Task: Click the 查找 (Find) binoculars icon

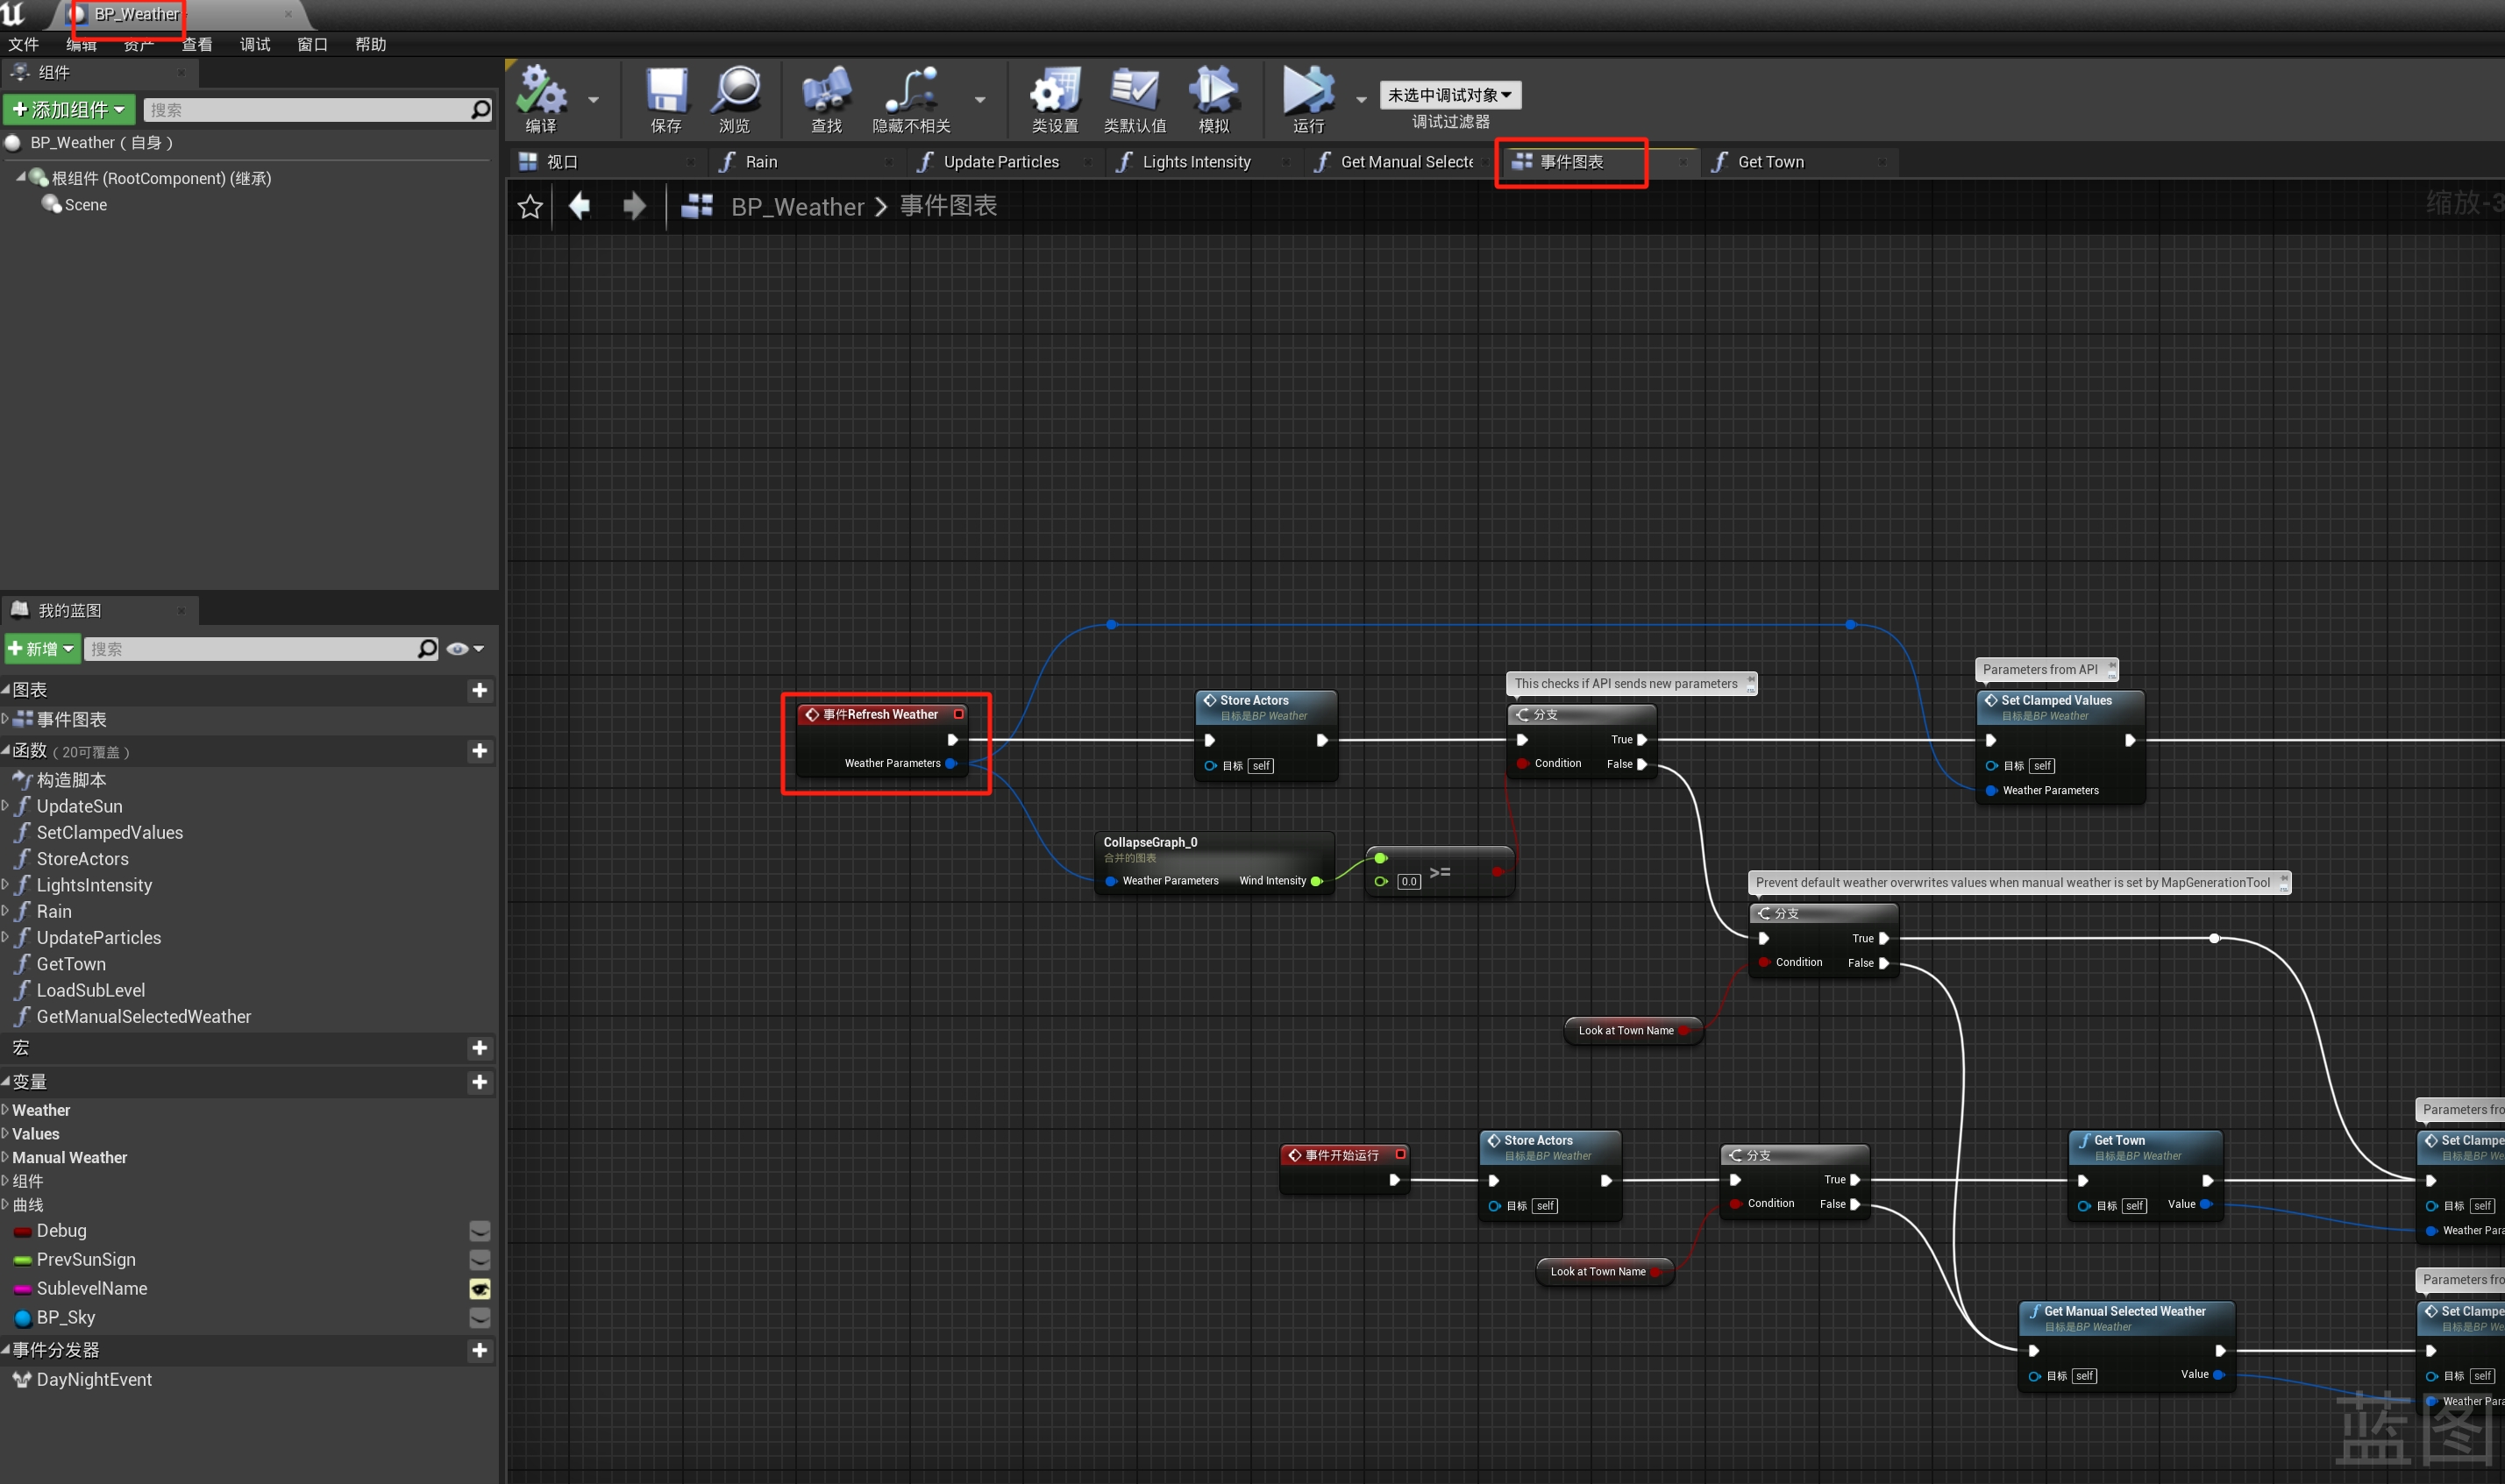Action: pos(826,92)
